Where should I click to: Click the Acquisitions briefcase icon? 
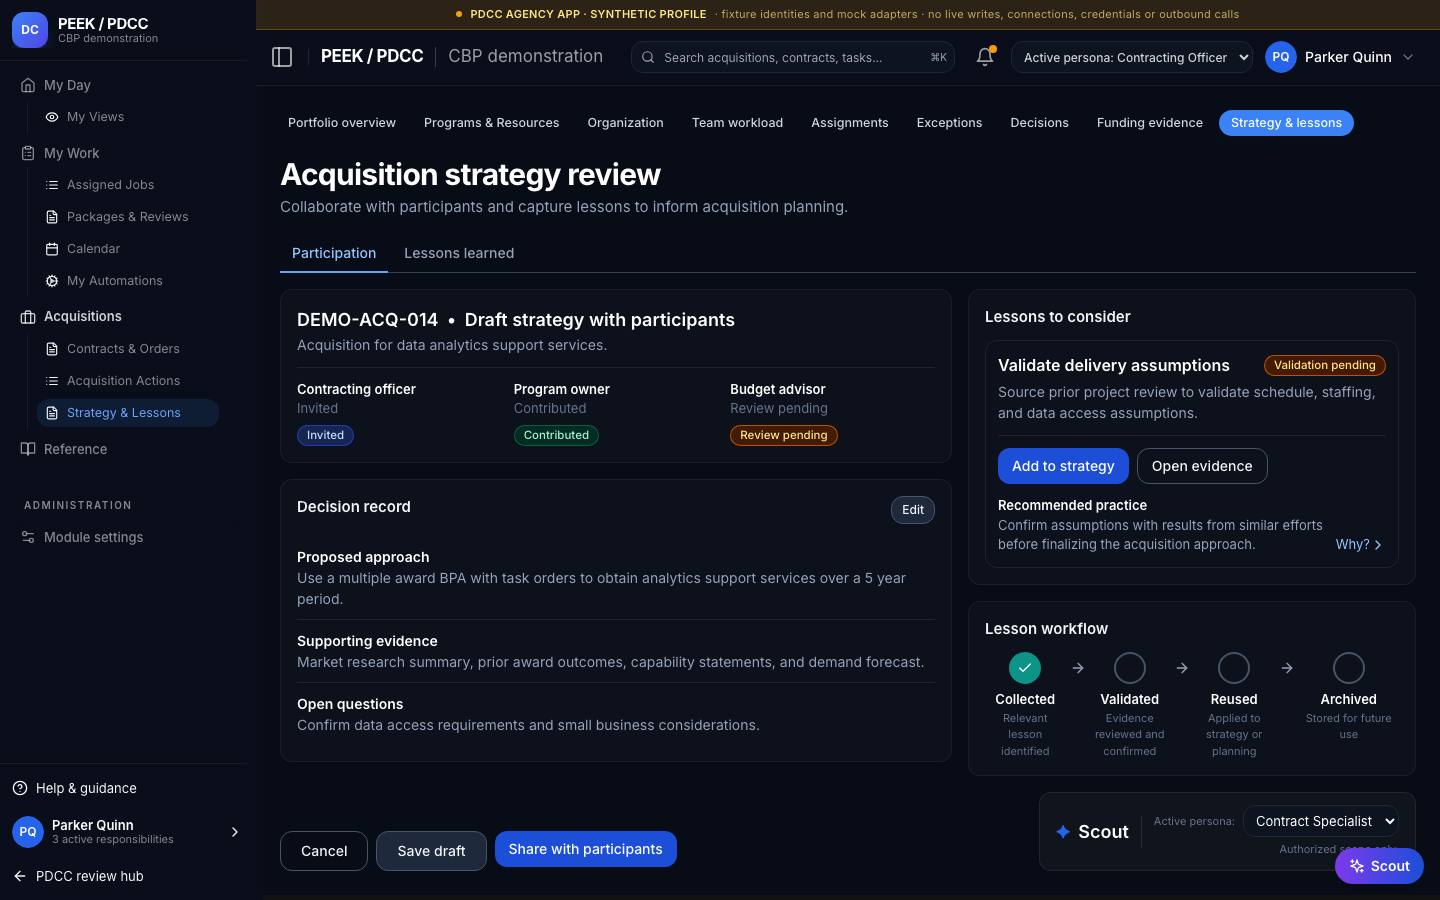coord(28,317)
